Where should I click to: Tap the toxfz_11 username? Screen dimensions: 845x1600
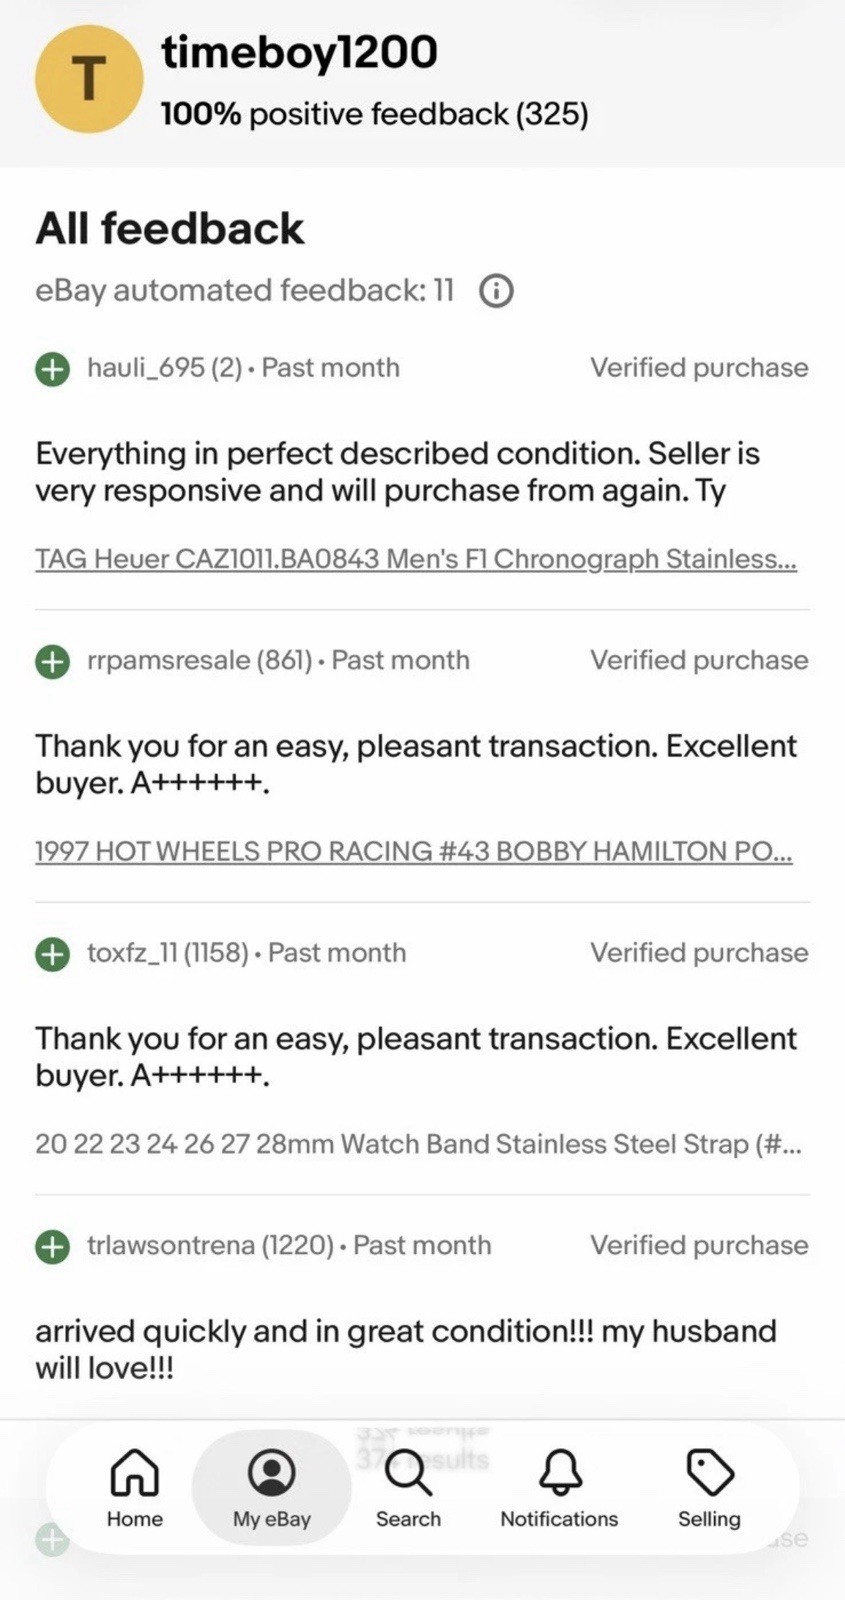click(x=132, y=953)
